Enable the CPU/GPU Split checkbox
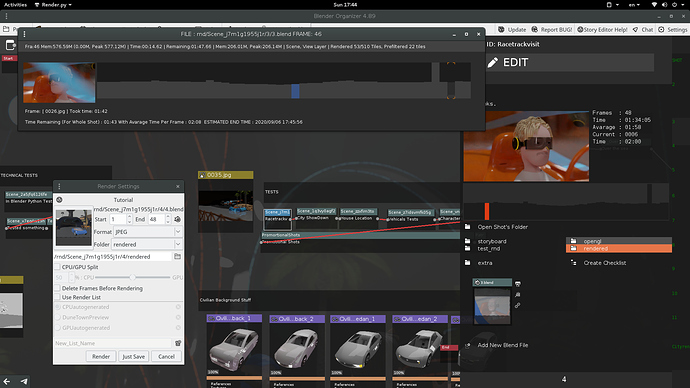690x388 pixels. pyautogui.click(x=57, y=267)
